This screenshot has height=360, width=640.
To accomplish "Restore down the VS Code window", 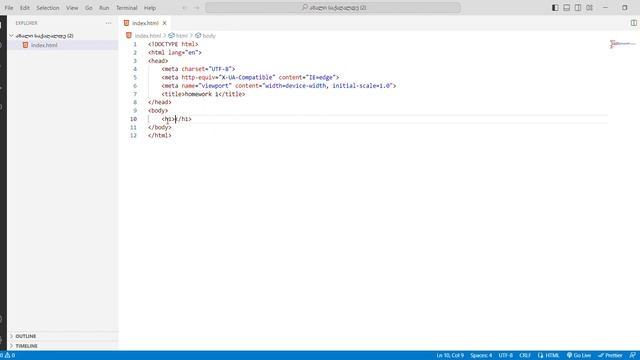I will click(x=624, y=8).
